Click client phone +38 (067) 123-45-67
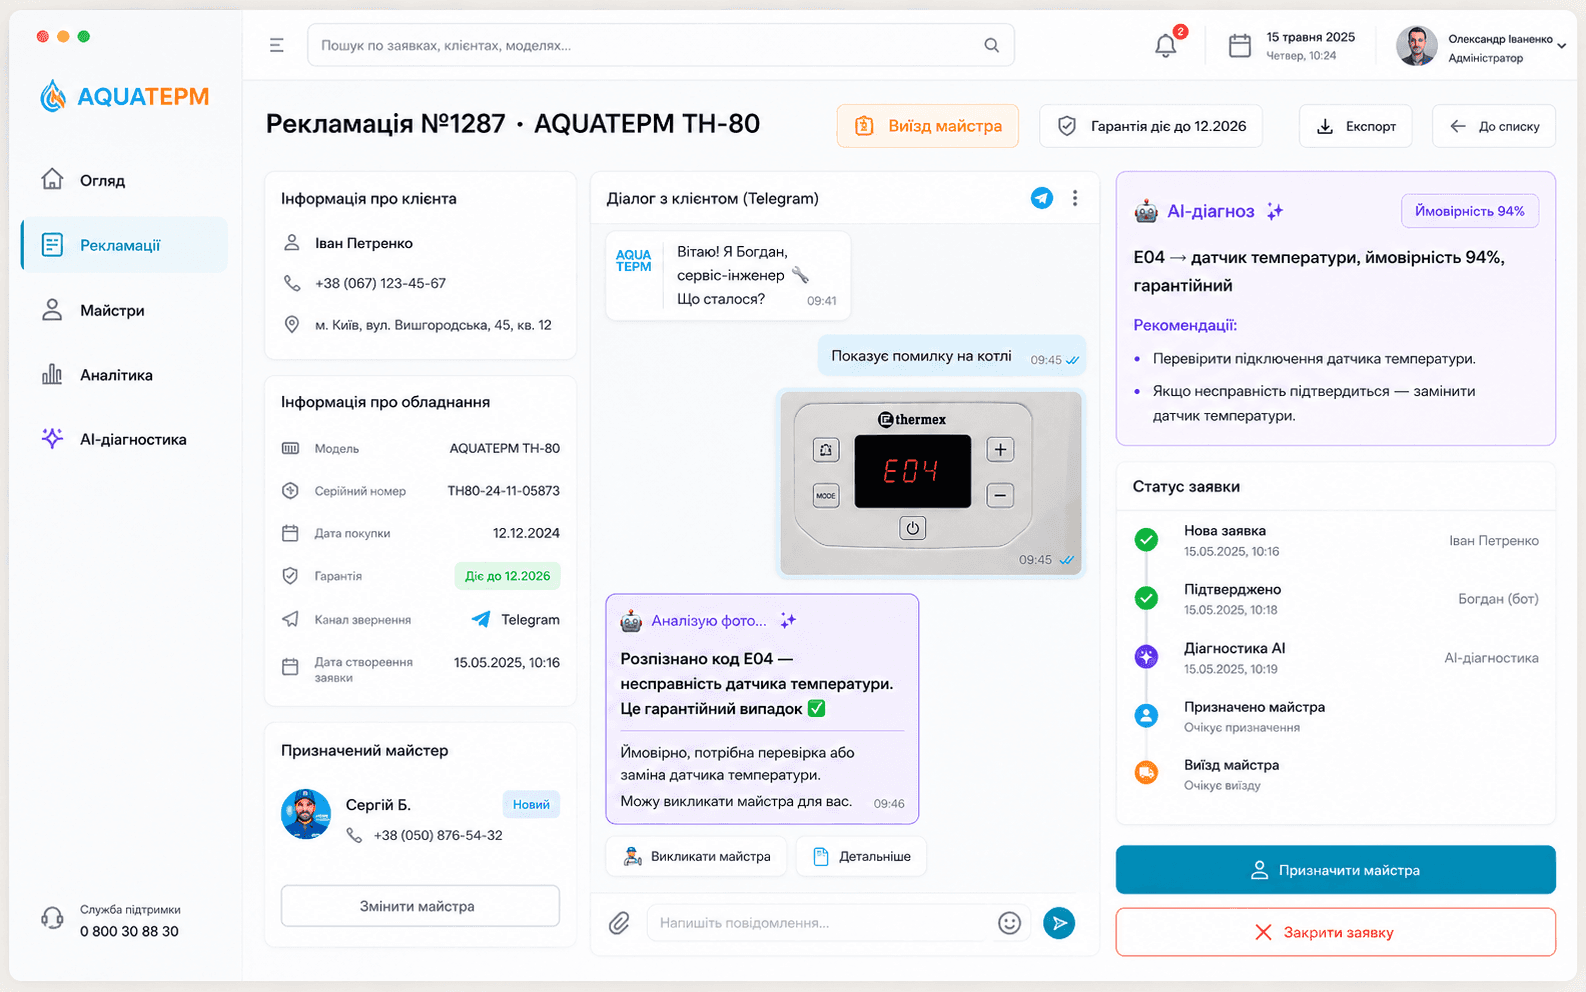The image size is (1586, 992). 380,283
